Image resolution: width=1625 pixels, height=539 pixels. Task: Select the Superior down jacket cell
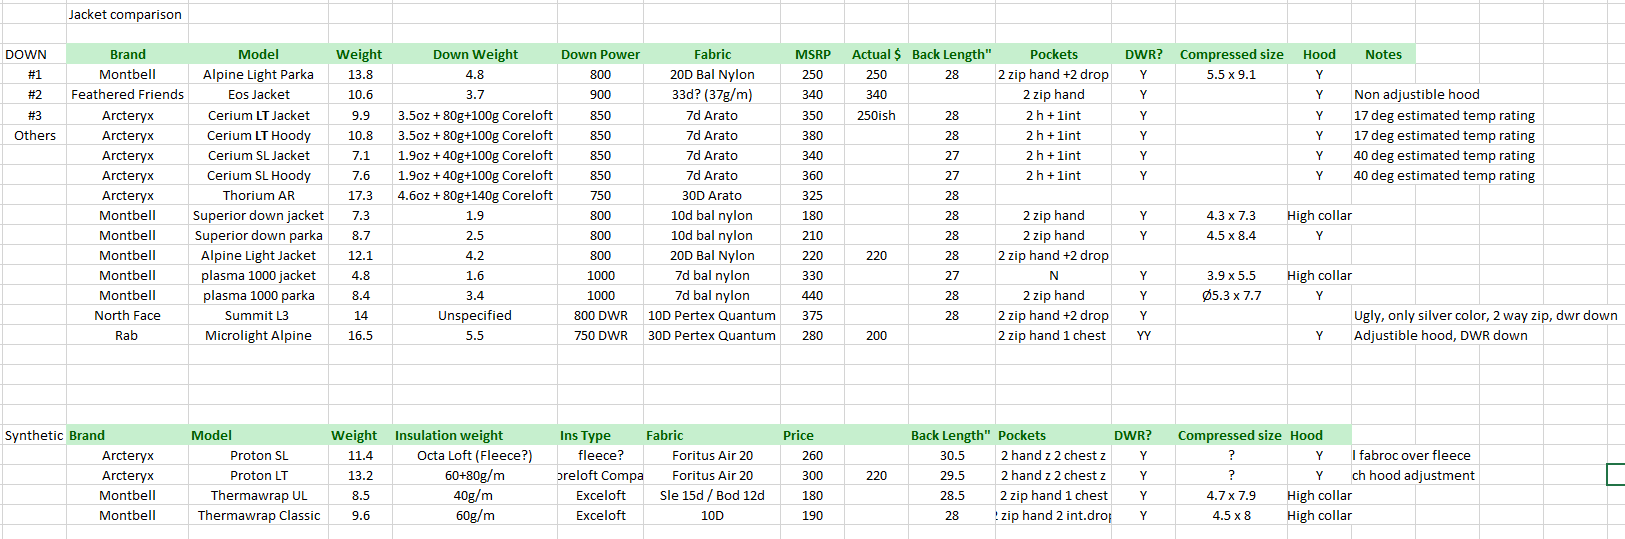pos(258,215)
